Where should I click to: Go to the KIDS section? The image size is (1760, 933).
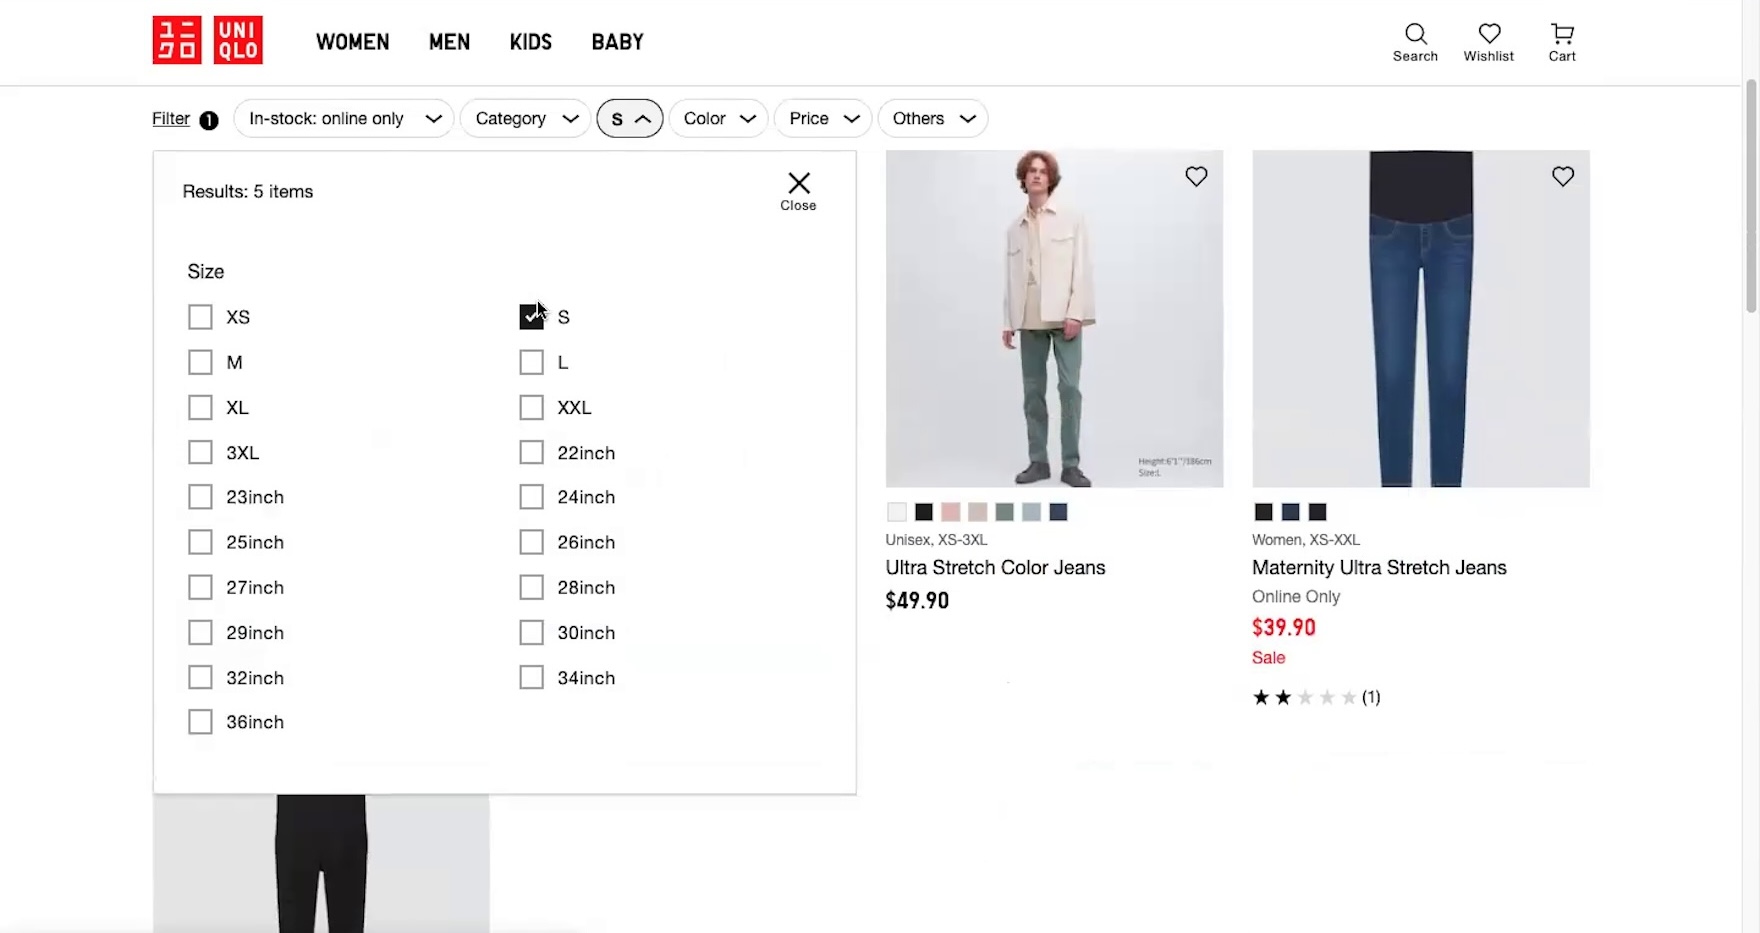tap(530, 42)
